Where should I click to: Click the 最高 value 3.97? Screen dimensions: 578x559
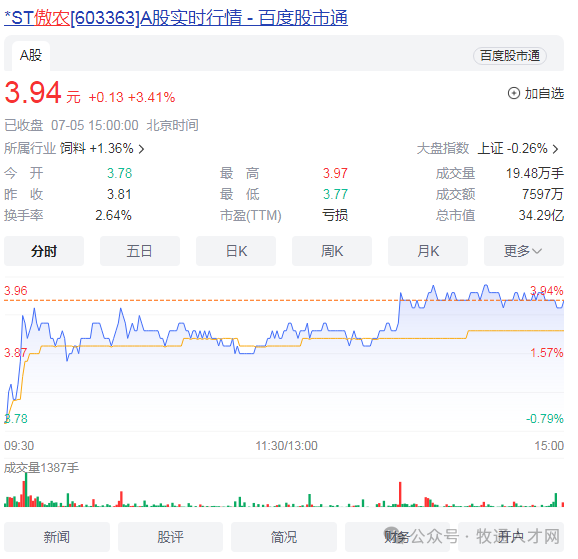[x=335, y=173]
